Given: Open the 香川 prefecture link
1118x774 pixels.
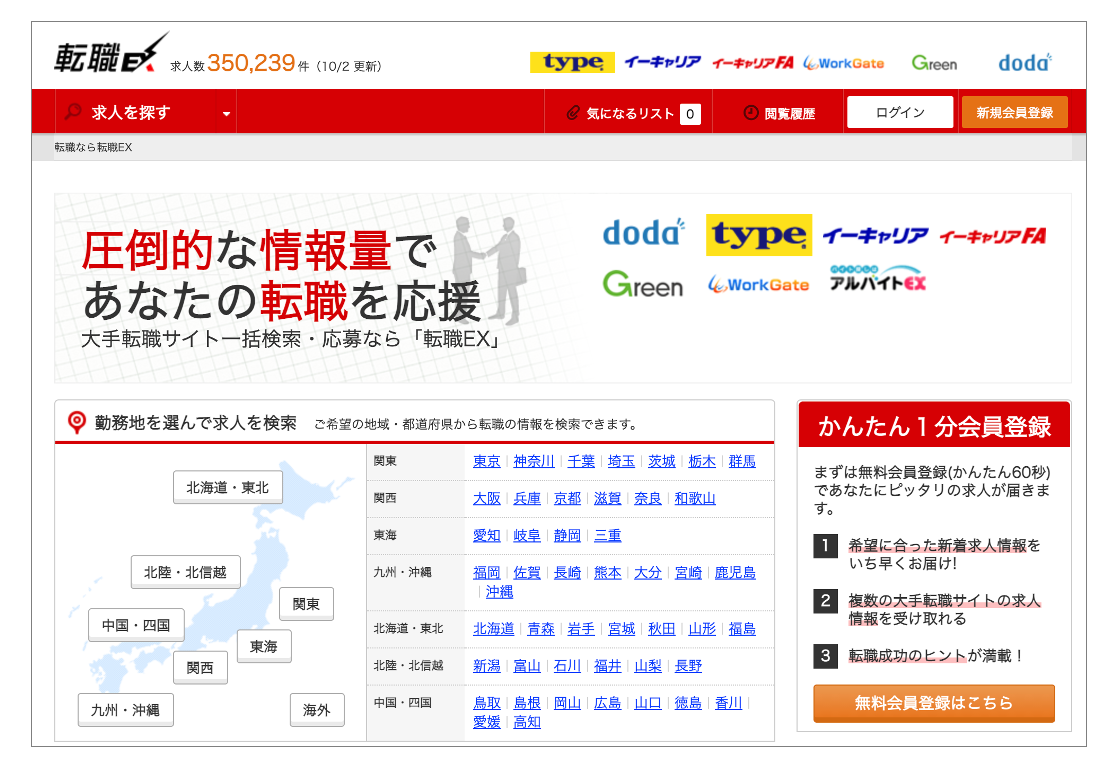Looking at the screenshot, I should coord(729,703).
